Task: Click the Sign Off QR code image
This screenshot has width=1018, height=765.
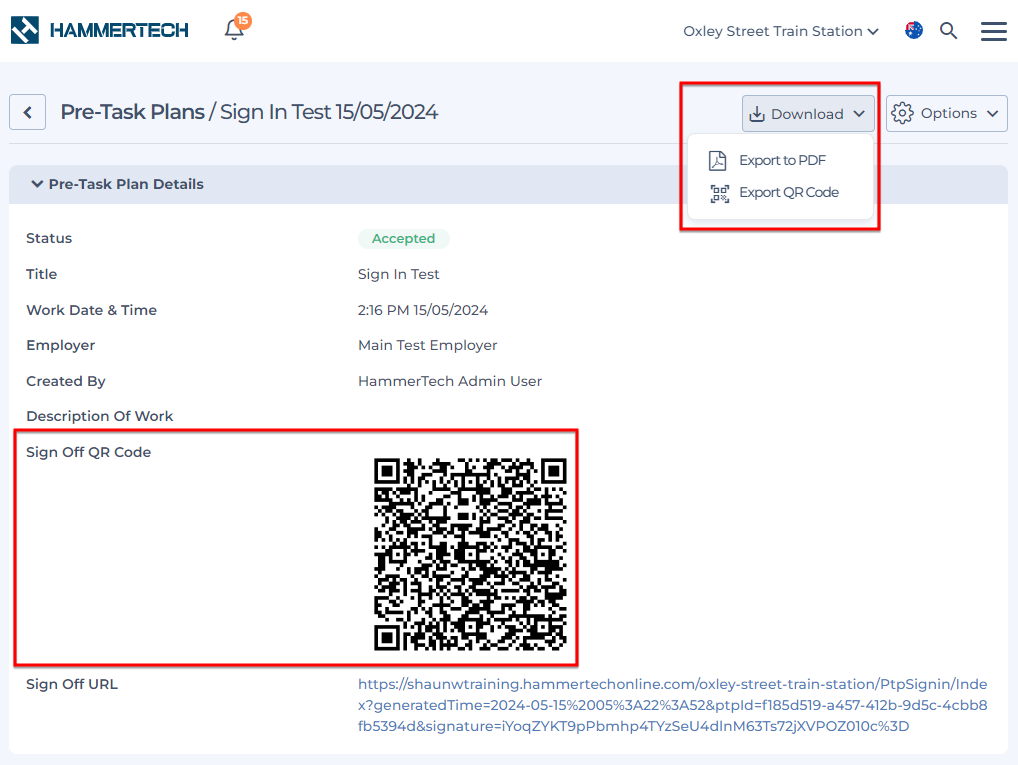Action: coord(470,554)
